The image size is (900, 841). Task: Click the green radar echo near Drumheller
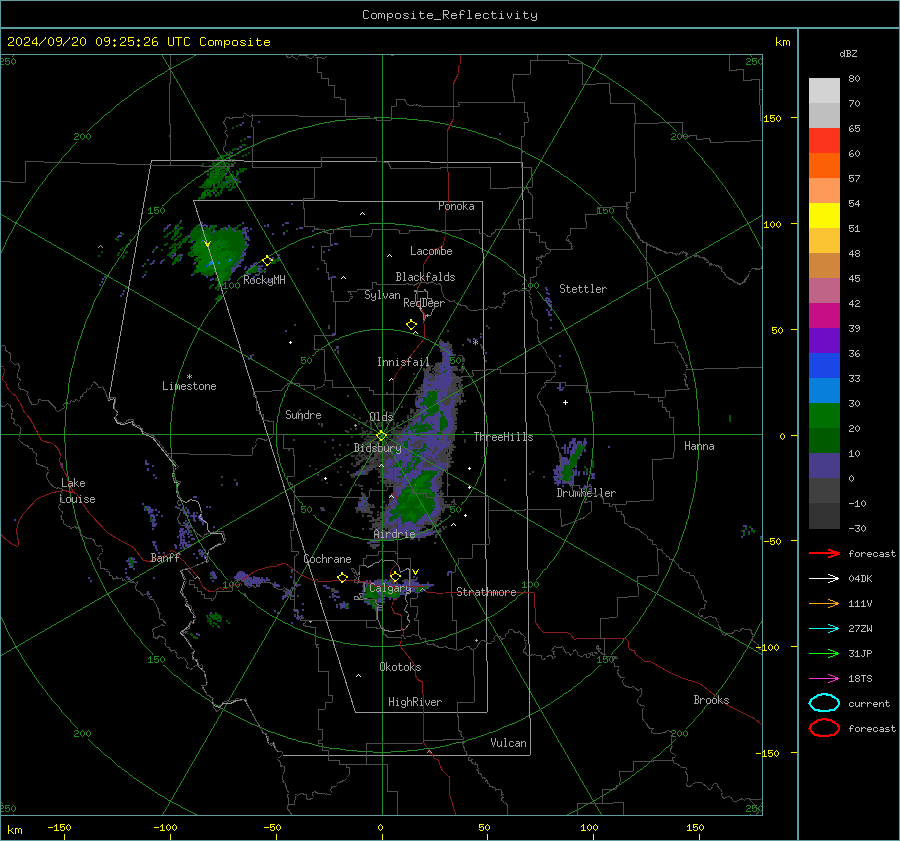tap(572, 462)
